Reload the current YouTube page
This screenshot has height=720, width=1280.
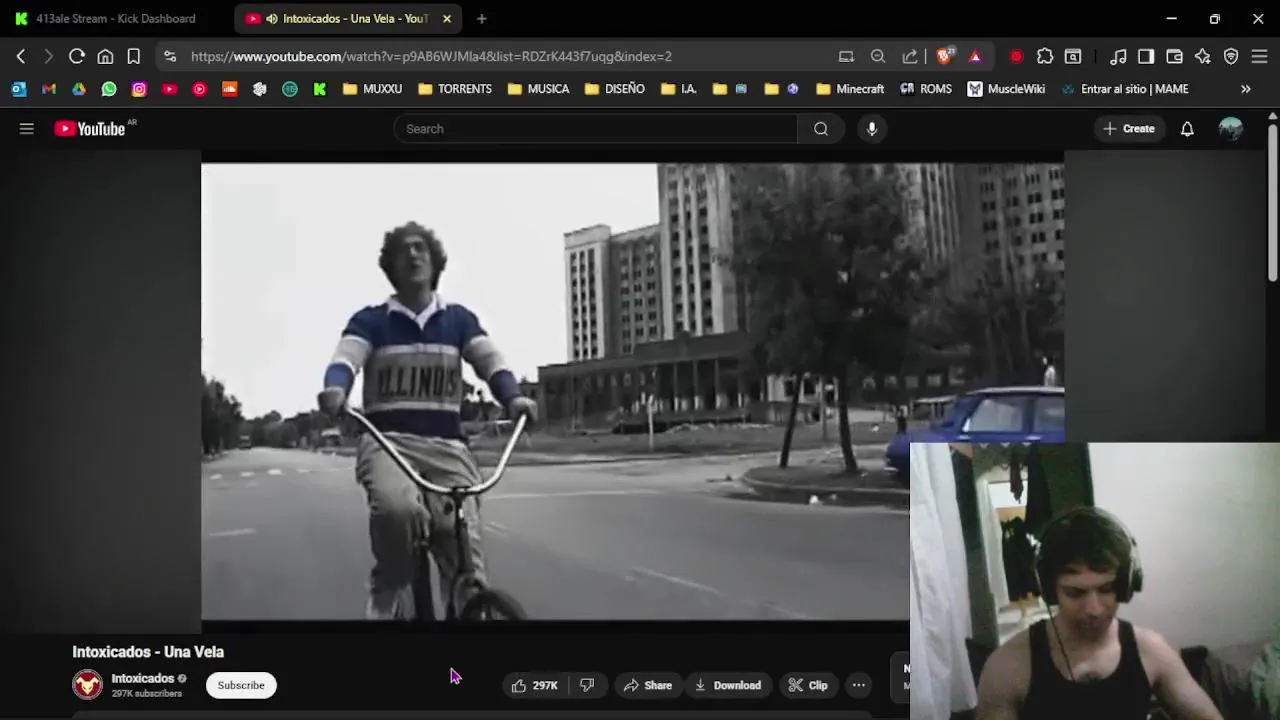pyautogui.click(x=76, y=56)
